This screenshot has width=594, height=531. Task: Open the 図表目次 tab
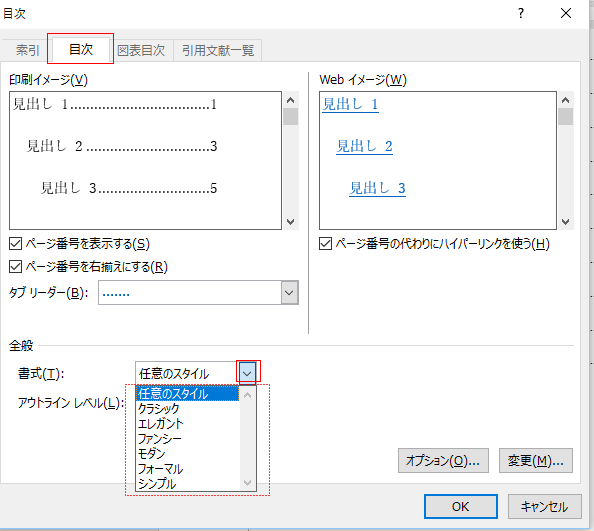141,50
